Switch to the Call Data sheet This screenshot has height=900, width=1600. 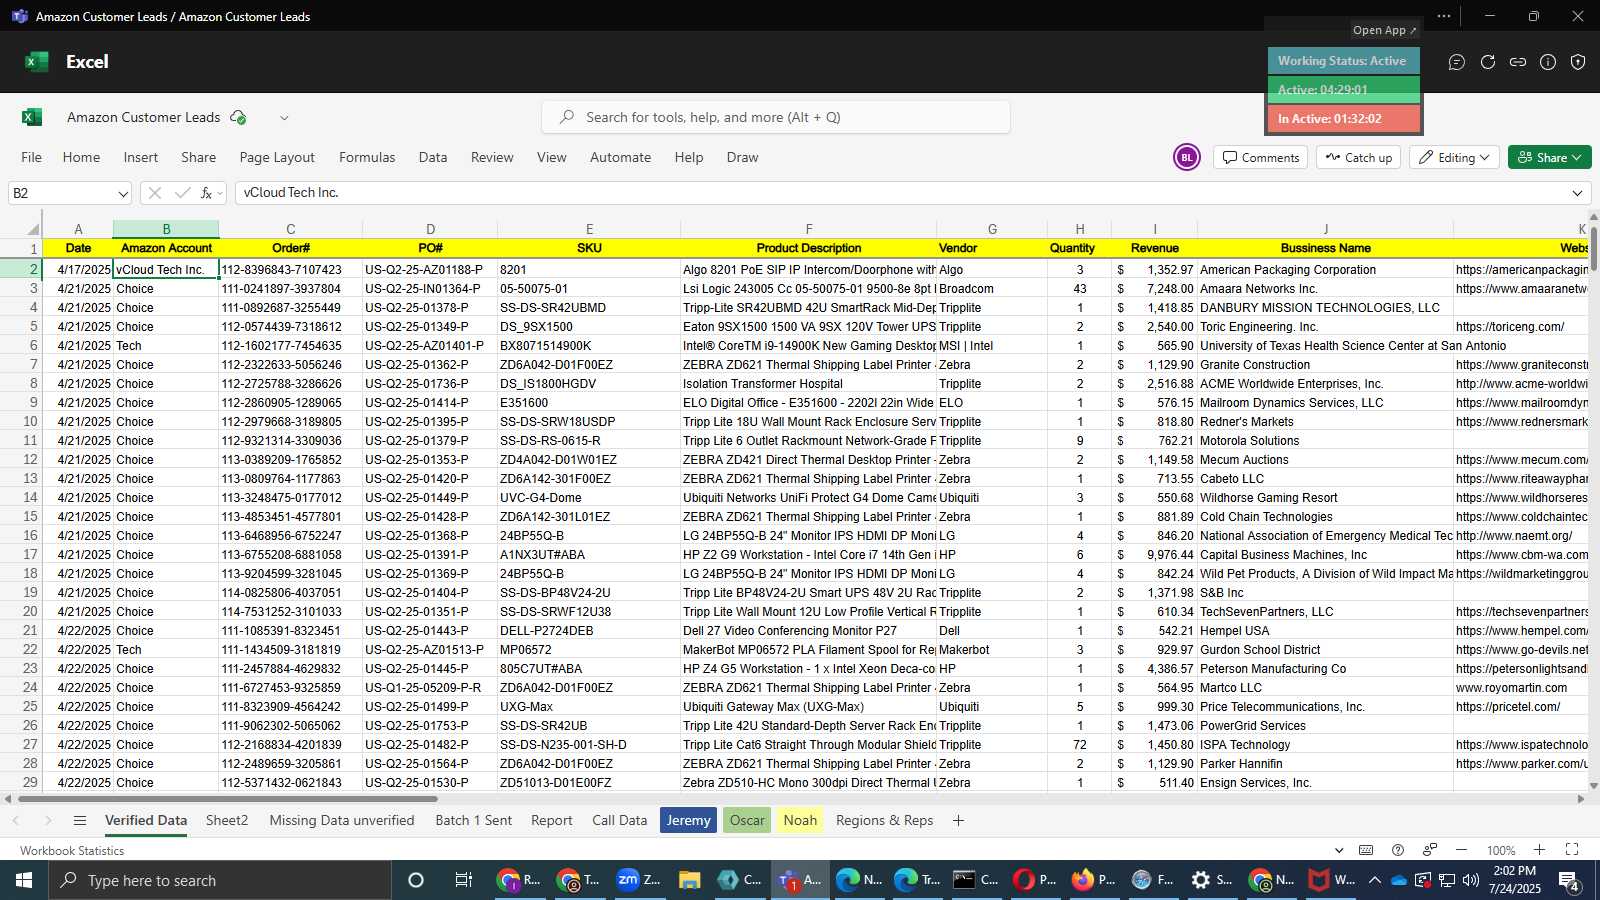619,820
